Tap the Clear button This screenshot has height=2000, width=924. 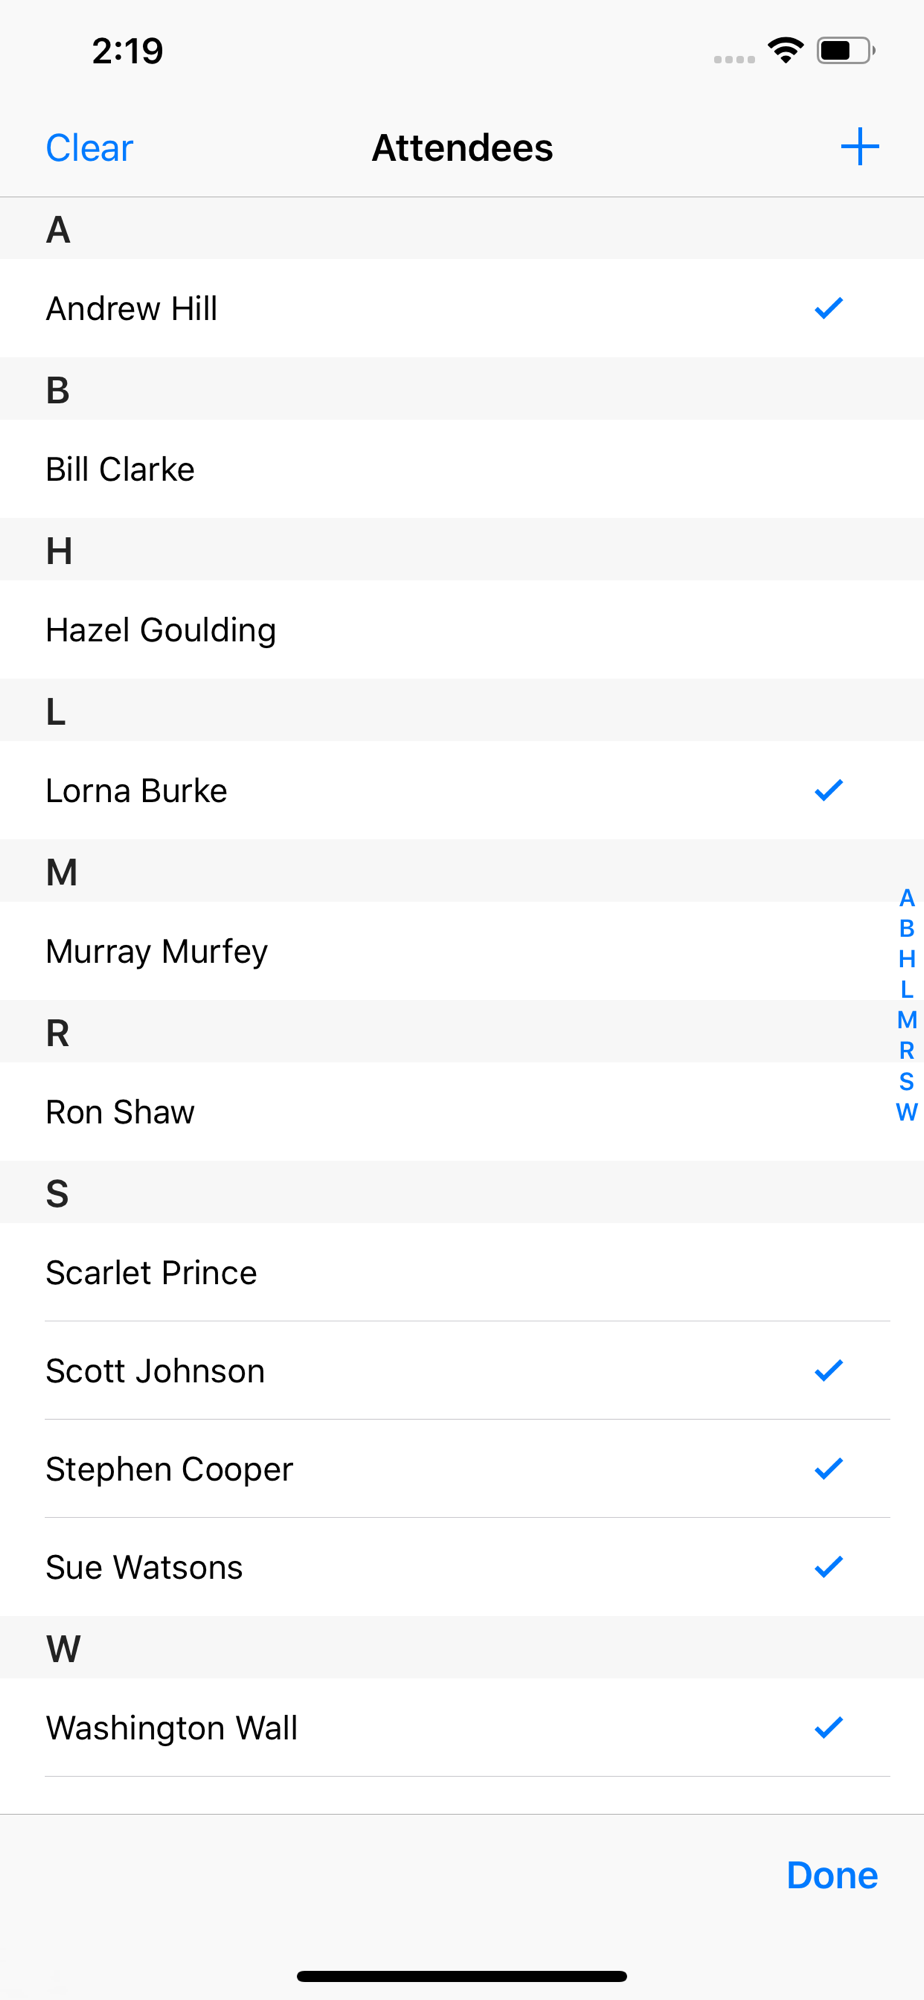(x=89, y=148)
